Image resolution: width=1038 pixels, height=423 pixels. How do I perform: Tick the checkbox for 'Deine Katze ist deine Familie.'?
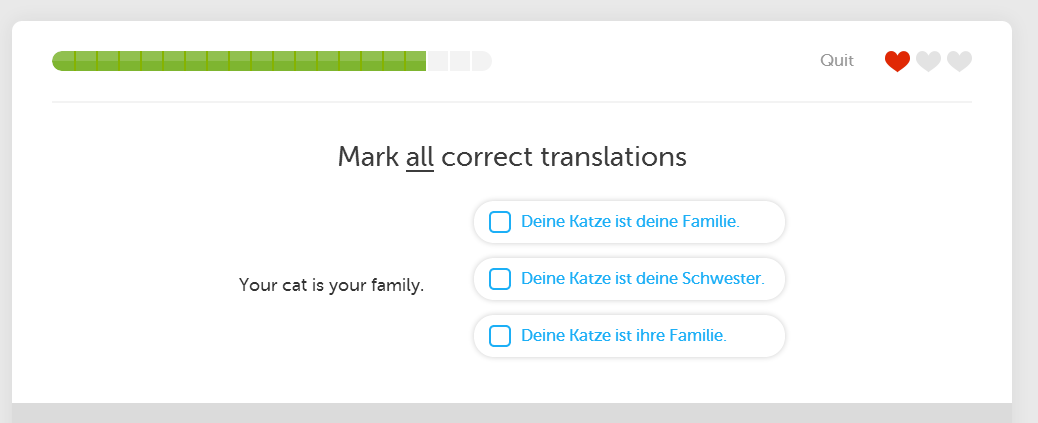tap(500, 222)
